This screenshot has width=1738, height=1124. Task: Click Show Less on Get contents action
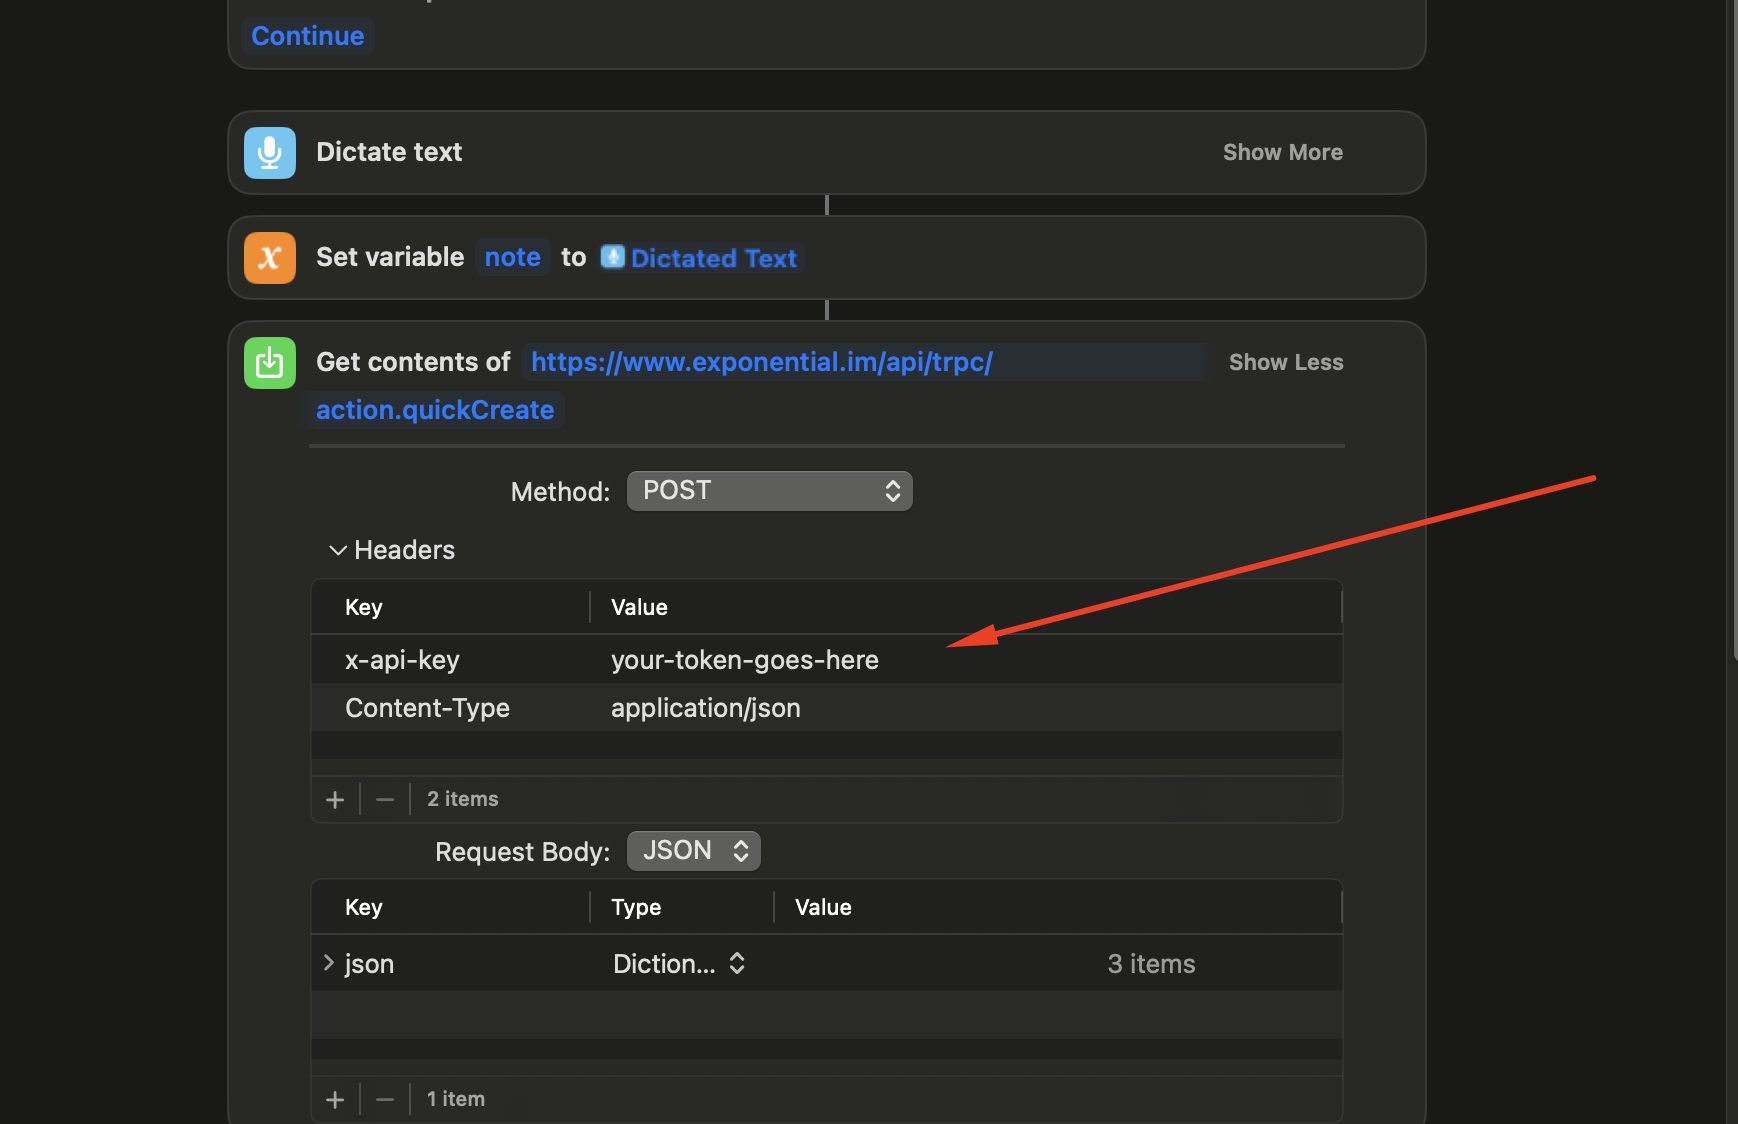(1286, 362)
